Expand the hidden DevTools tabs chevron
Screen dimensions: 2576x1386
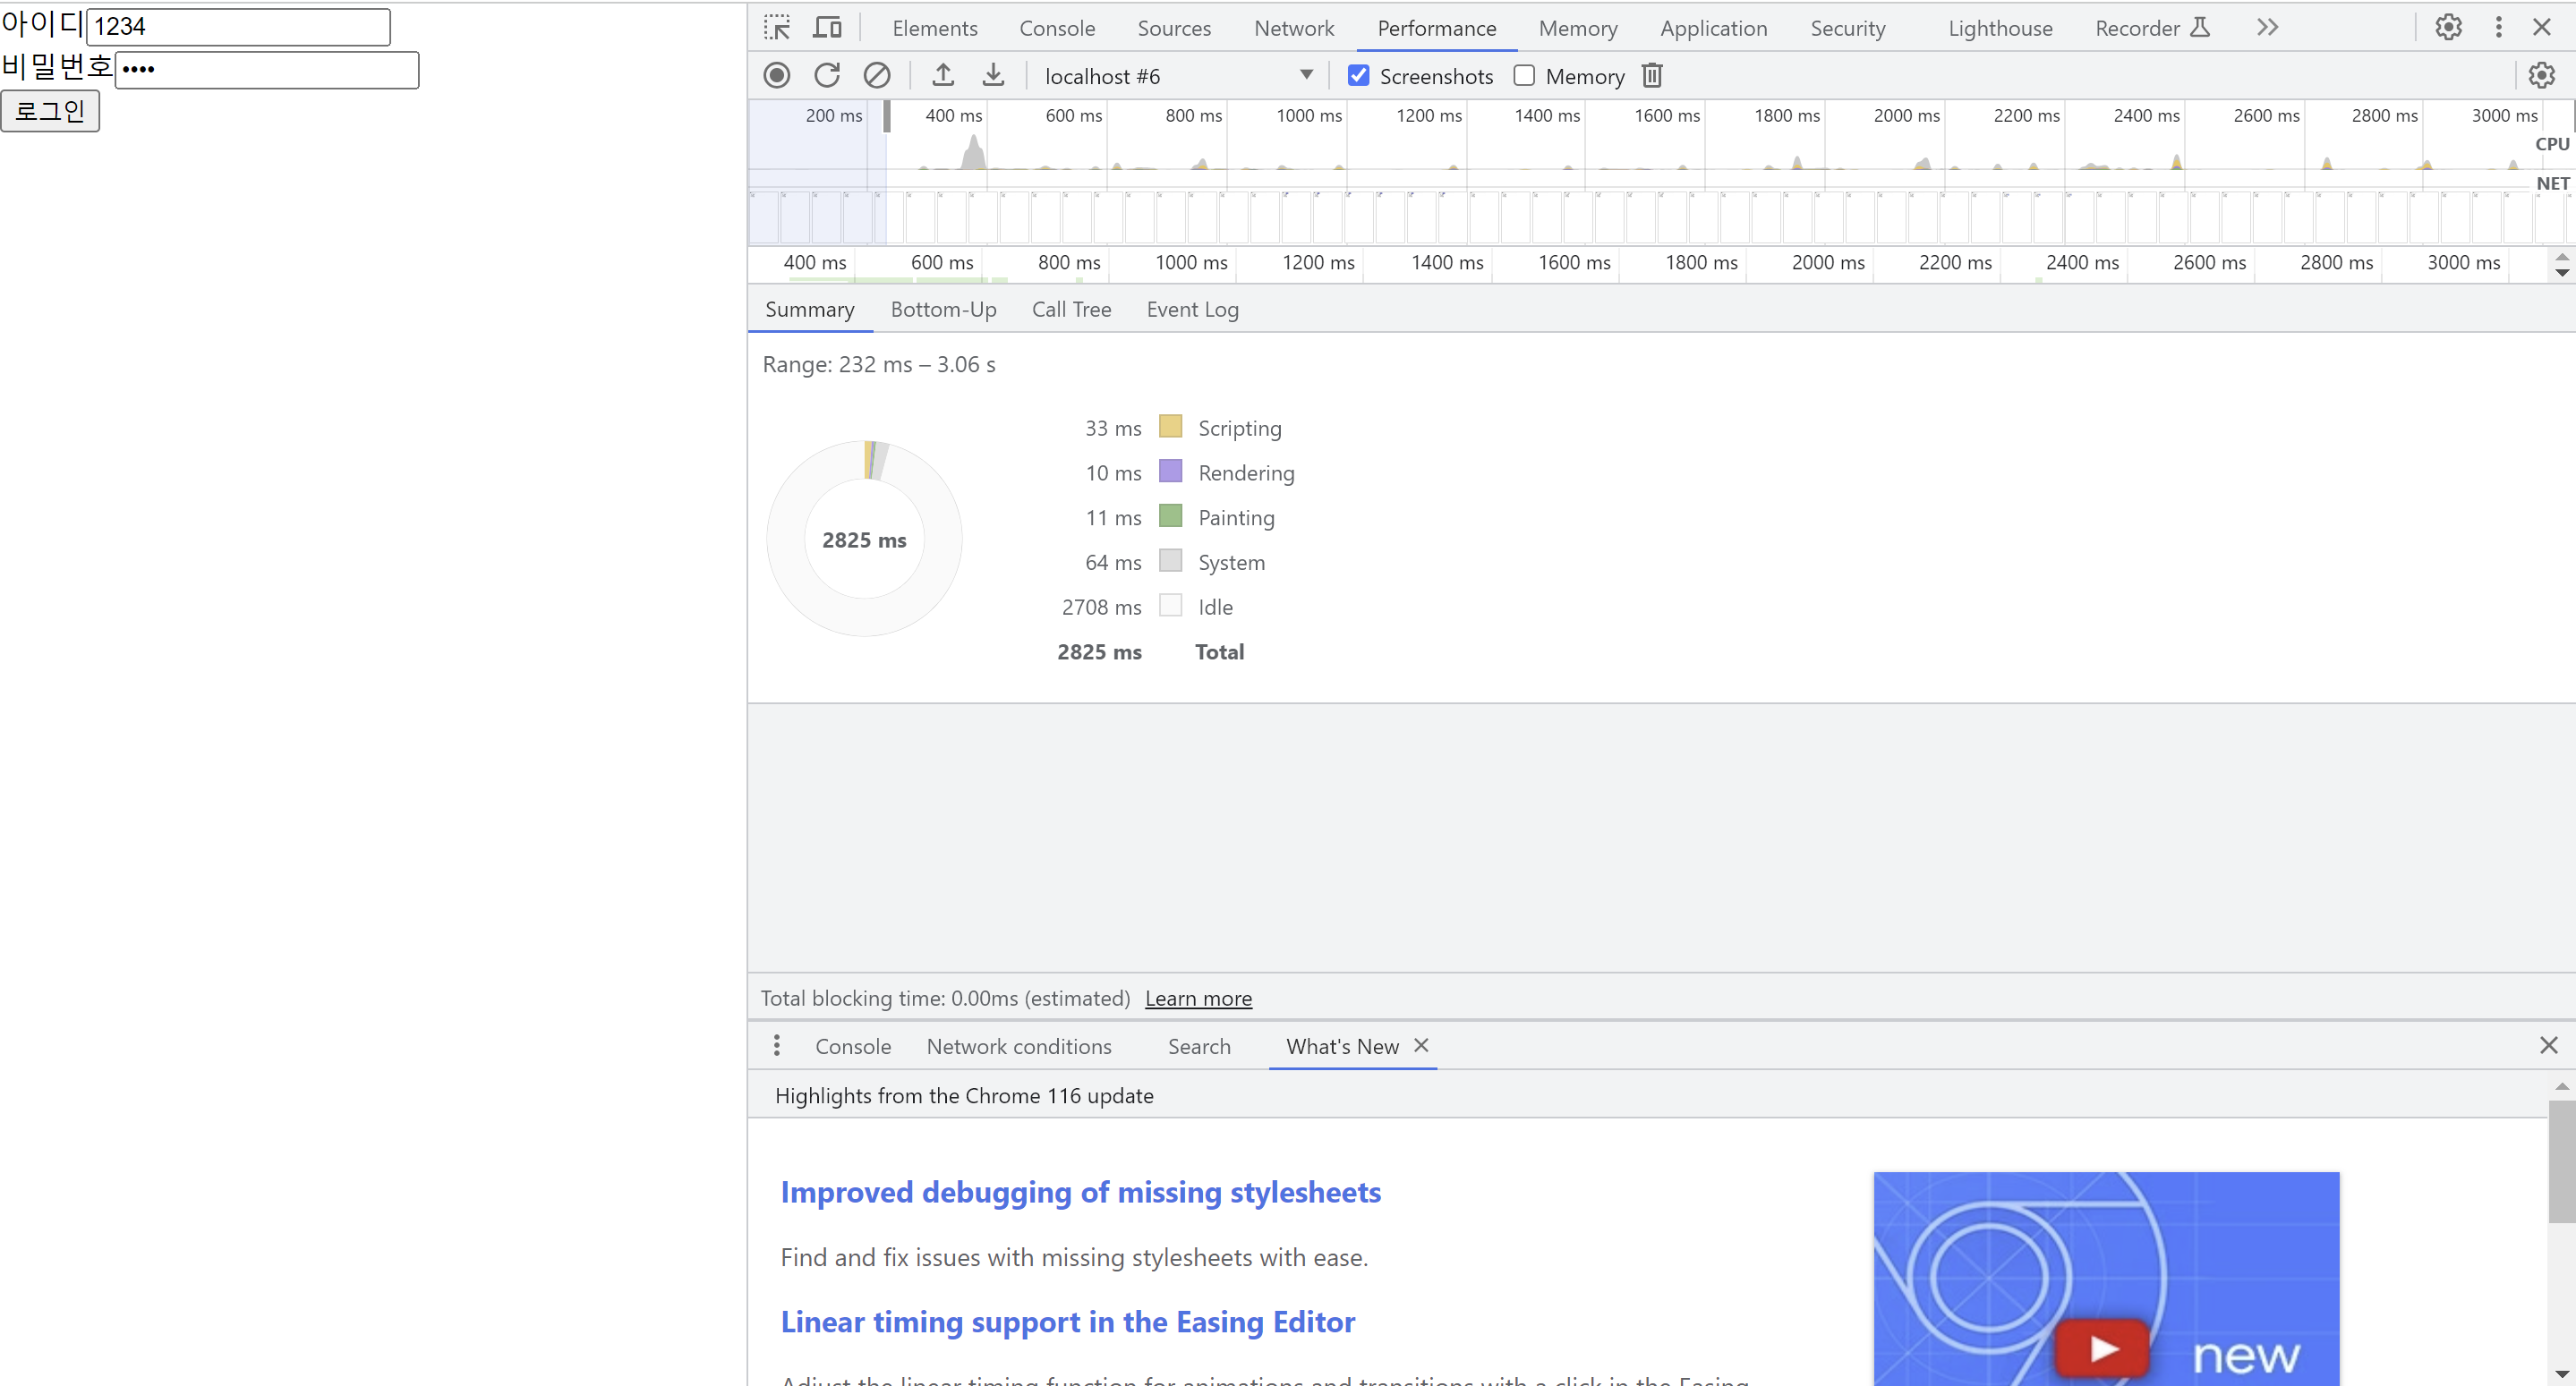click(x=2267, y=28)
